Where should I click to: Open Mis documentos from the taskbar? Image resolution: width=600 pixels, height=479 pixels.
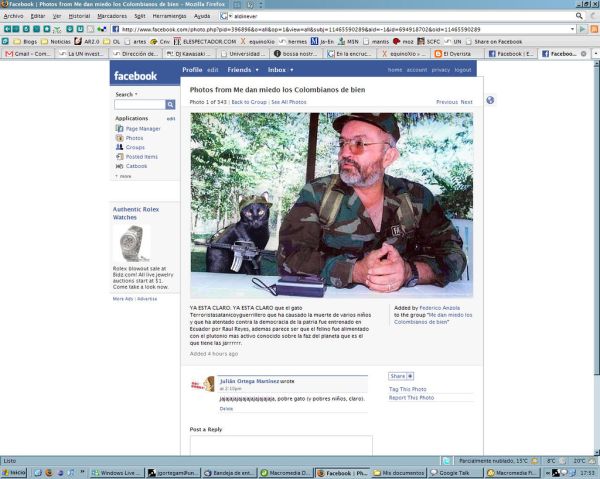(x=399, y=473)
